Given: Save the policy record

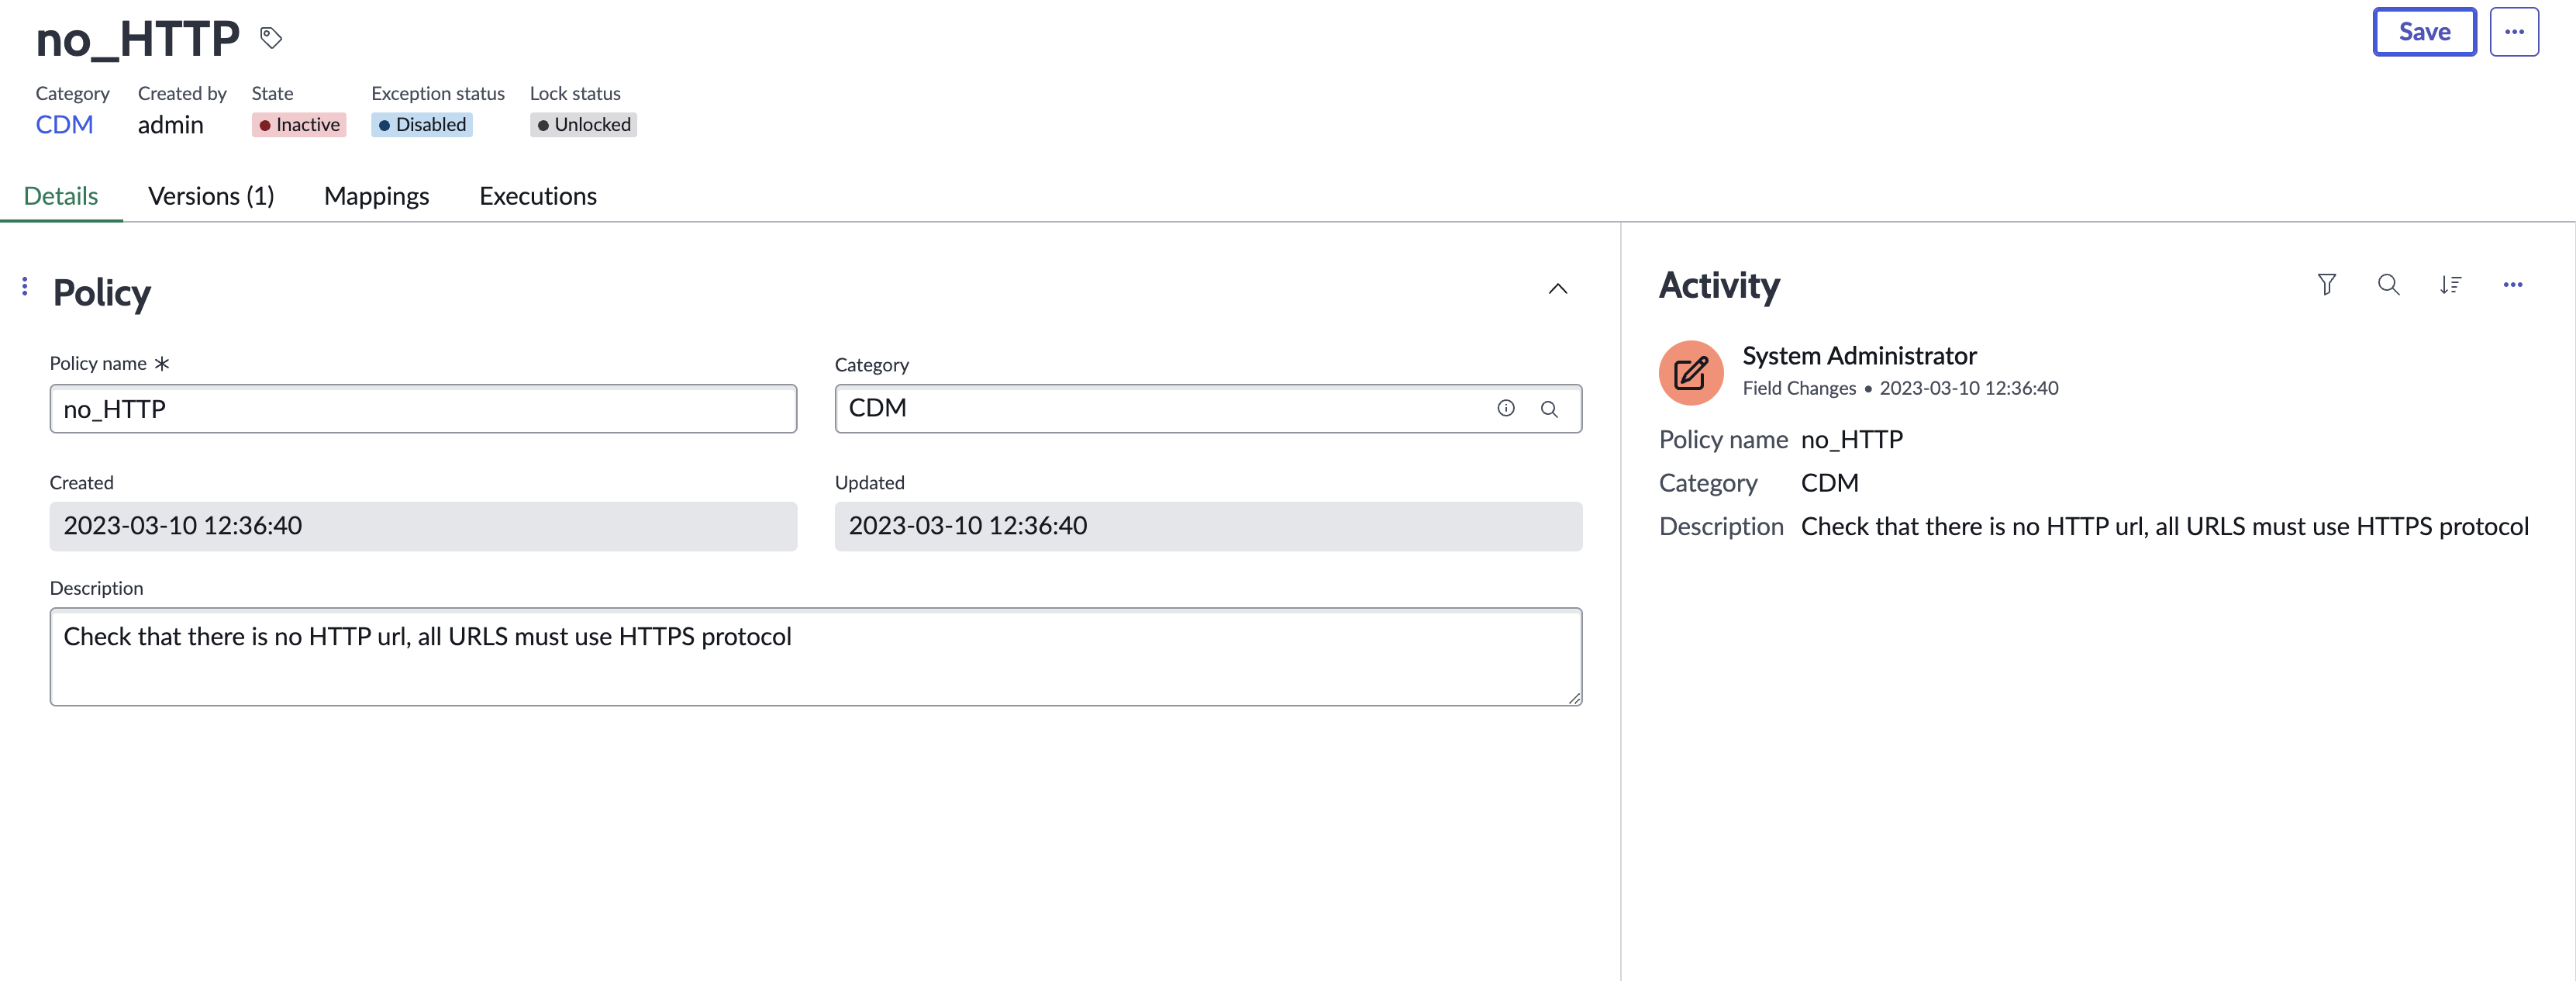Looking at the screenshot, I should pyautogui.click(x=2424, y=32).
